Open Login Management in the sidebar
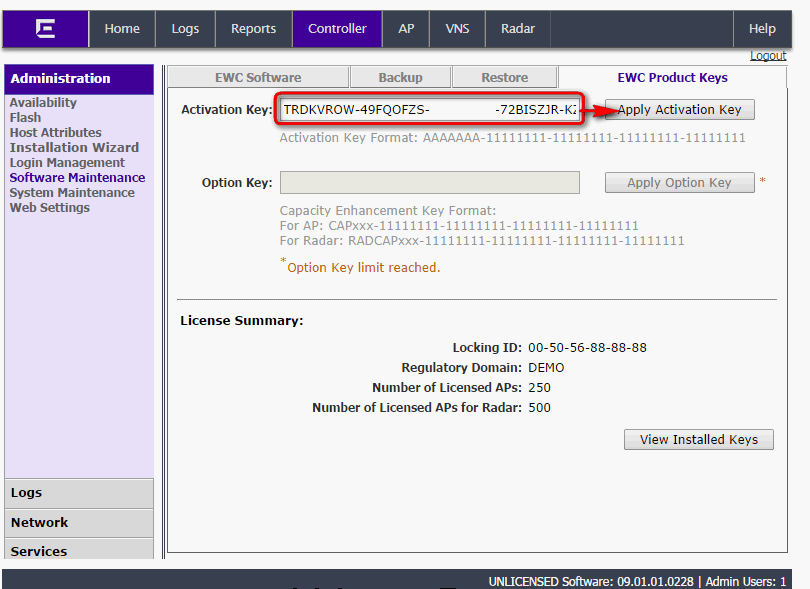 [67, 162]
